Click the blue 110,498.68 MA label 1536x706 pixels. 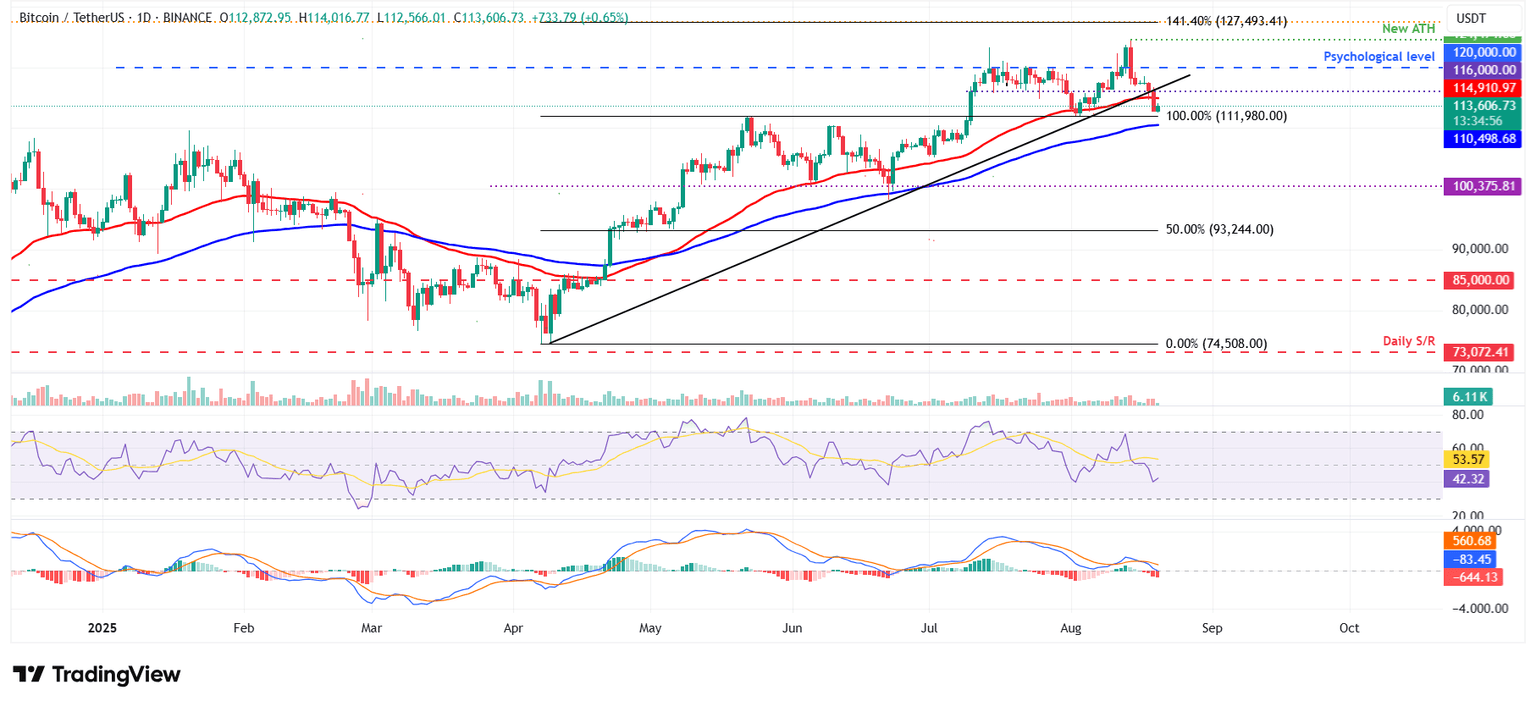coord(1483,139)
